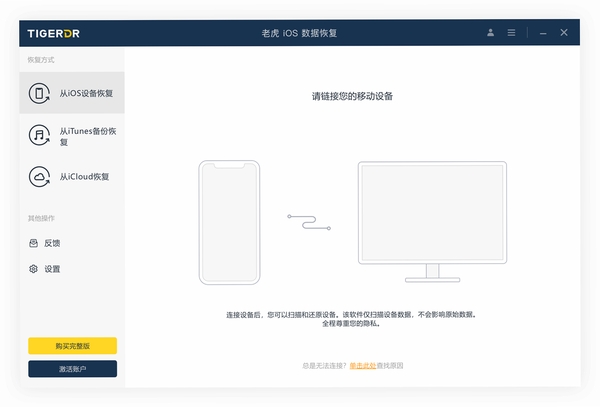Click the 激活账户 button
The width and height of the screenshot is (600, 407).
(x=72, y=368)
